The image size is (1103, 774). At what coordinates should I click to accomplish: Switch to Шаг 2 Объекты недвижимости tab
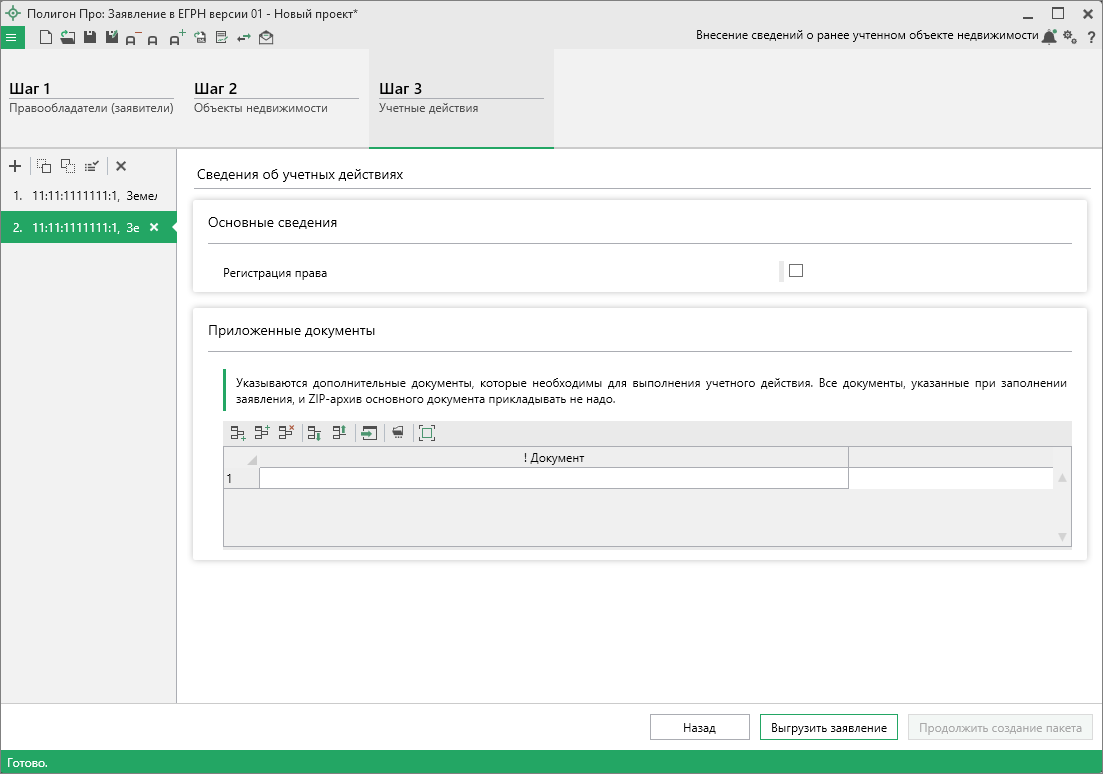[x=275, y=98]
